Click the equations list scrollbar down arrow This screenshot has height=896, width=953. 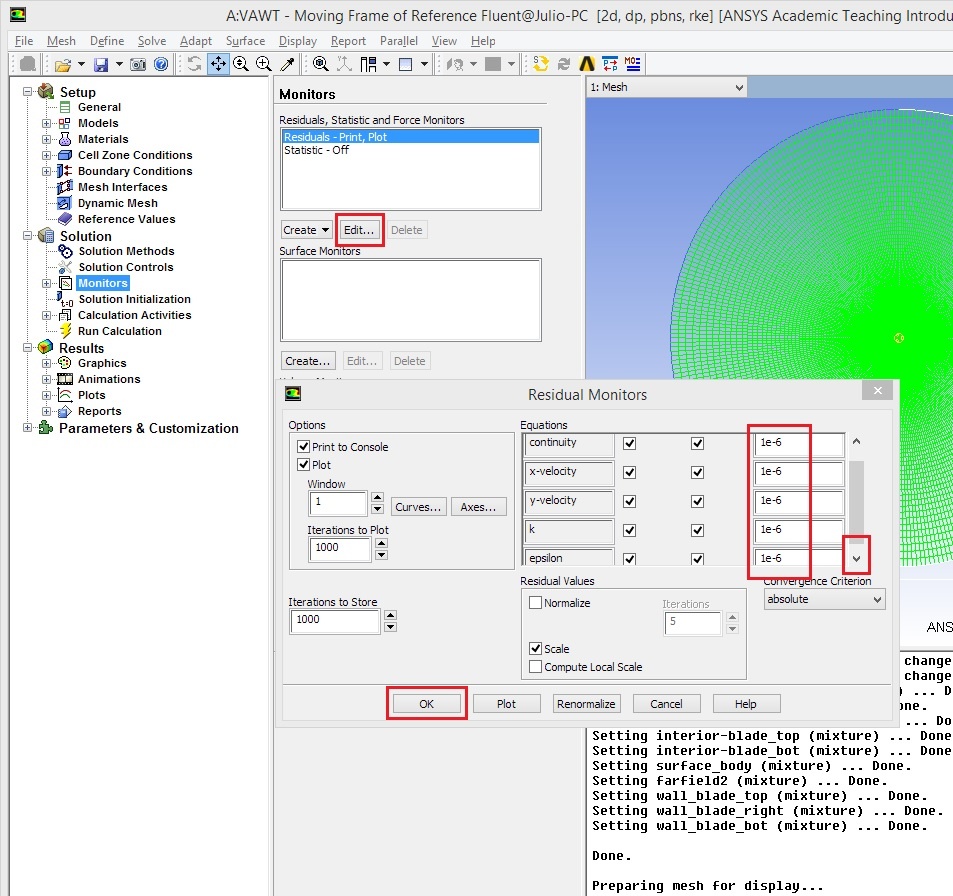(856, 559)
